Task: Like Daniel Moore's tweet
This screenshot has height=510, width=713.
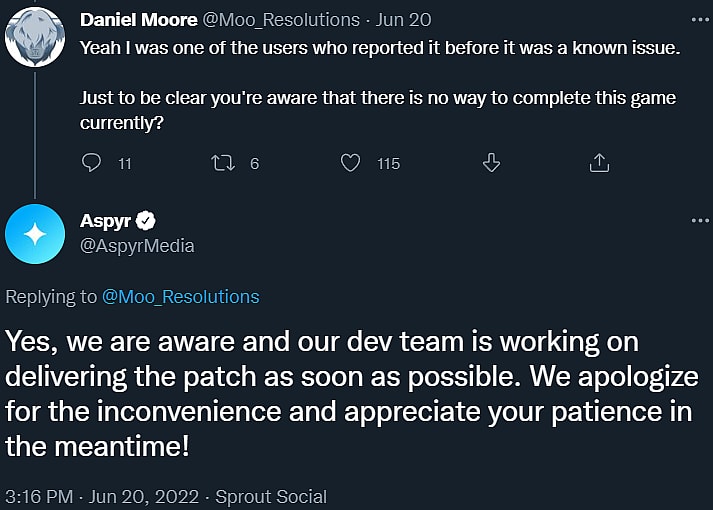Action: (350, 163)
